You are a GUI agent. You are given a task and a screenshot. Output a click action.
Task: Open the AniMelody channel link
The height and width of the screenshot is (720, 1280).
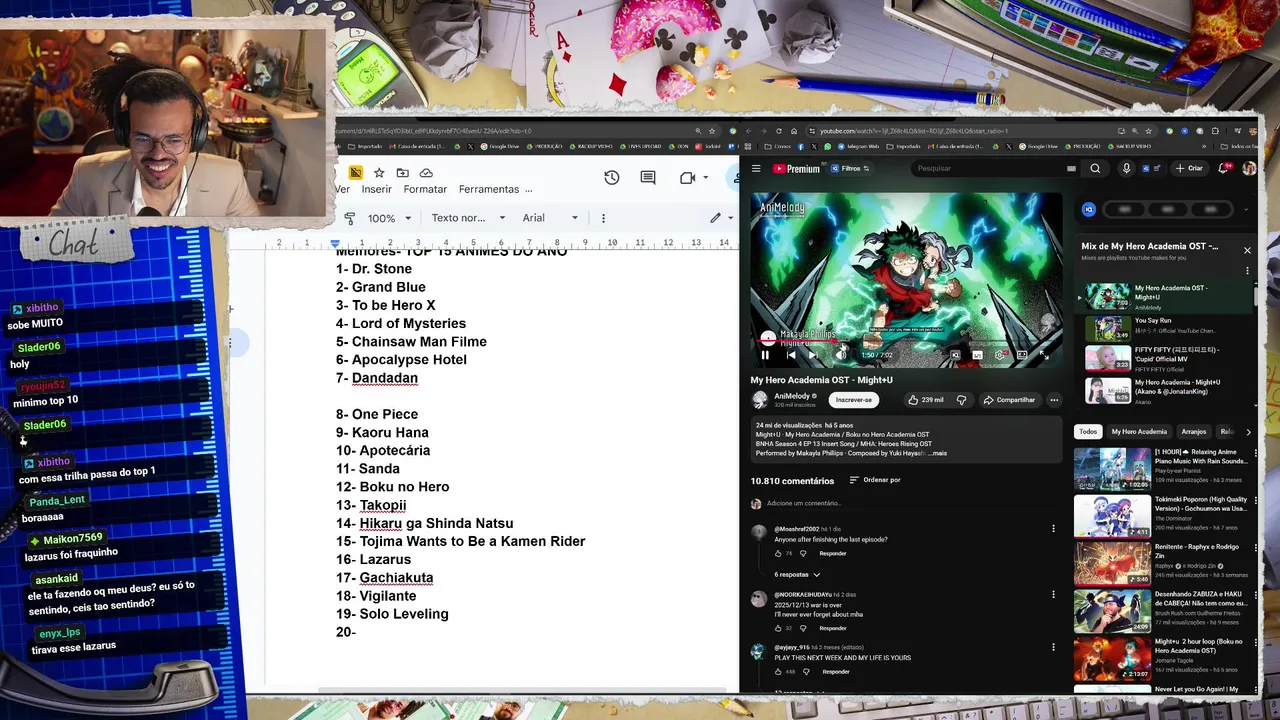pyautogui.click(x=791, y=396)
